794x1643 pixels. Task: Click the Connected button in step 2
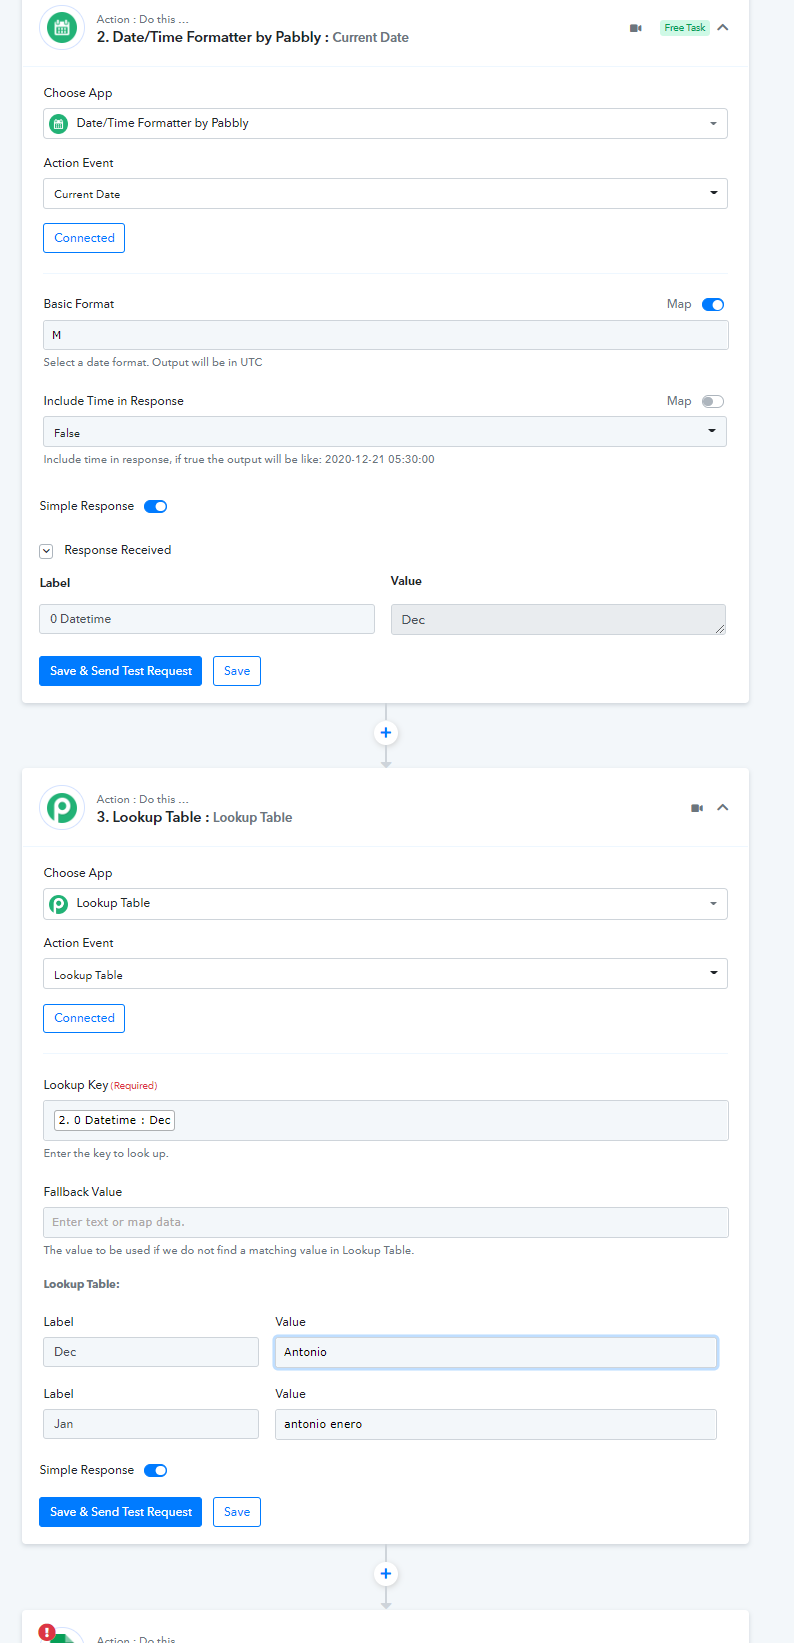[84, 238]
